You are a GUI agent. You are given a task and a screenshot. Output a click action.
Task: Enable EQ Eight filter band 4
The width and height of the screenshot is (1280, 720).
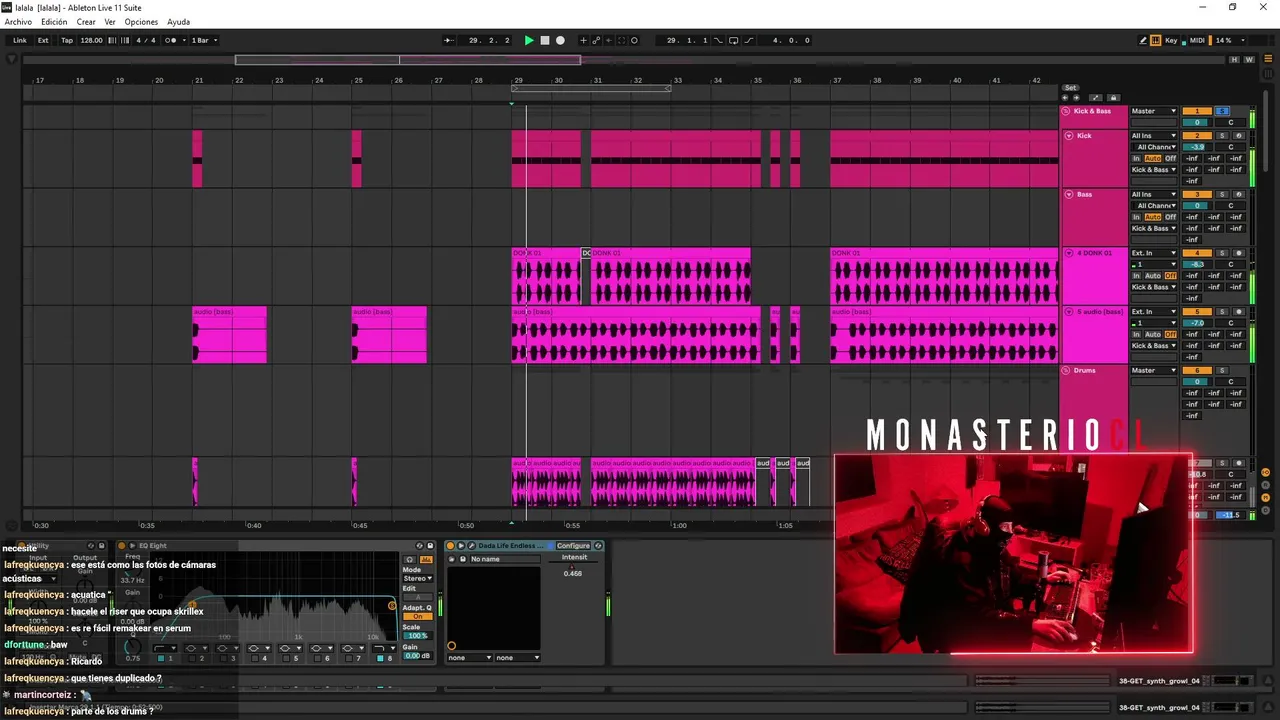(254, 658)
